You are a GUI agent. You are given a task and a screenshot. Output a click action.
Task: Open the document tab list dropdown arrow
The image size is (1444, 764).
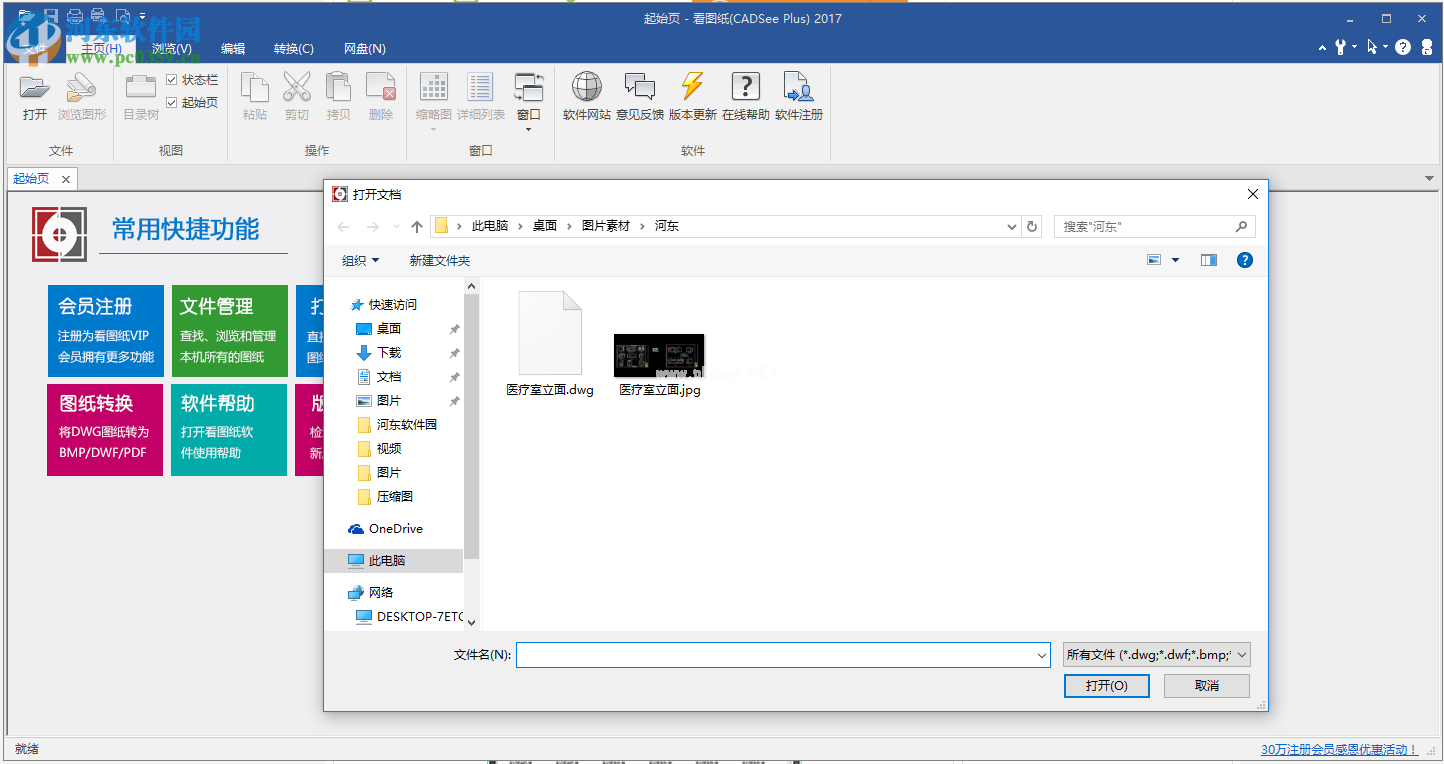pyautogui.click(x=1430, y=178)
